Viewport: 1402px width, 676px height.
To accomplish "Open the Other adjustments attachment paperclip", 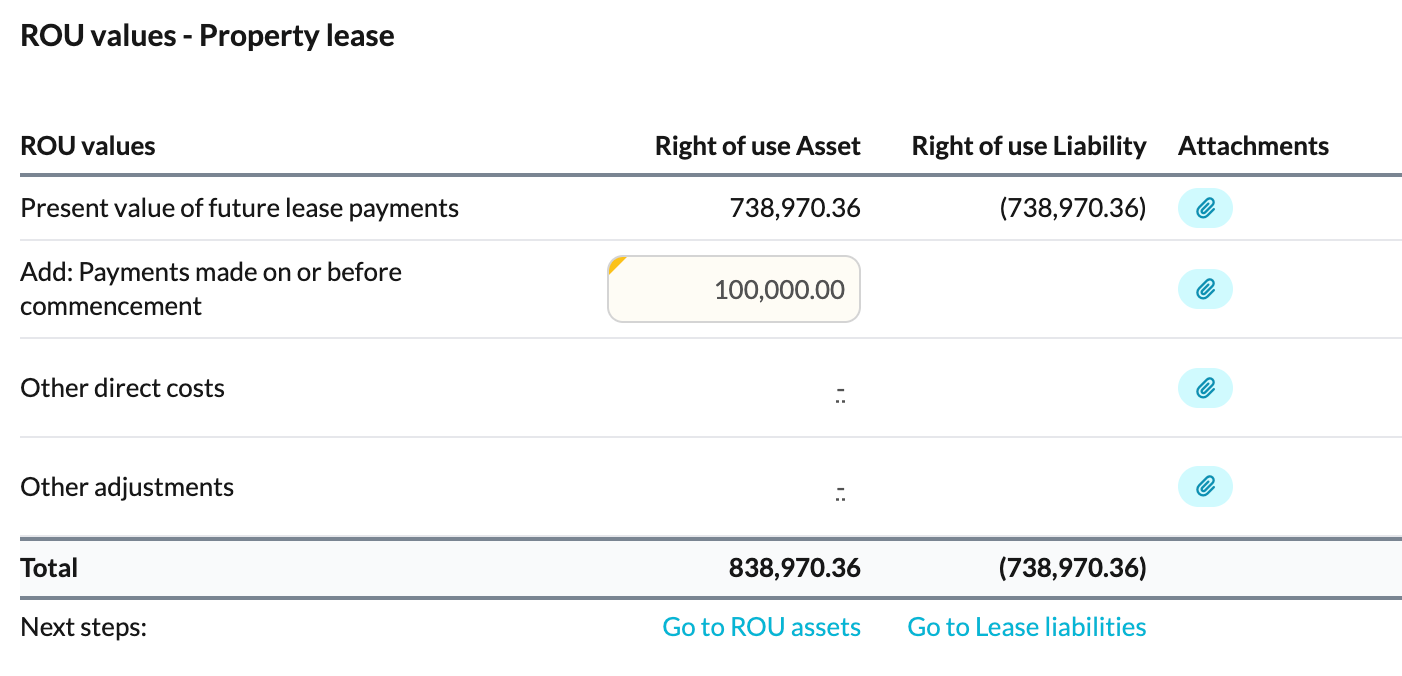I will tap(1205, 487).
